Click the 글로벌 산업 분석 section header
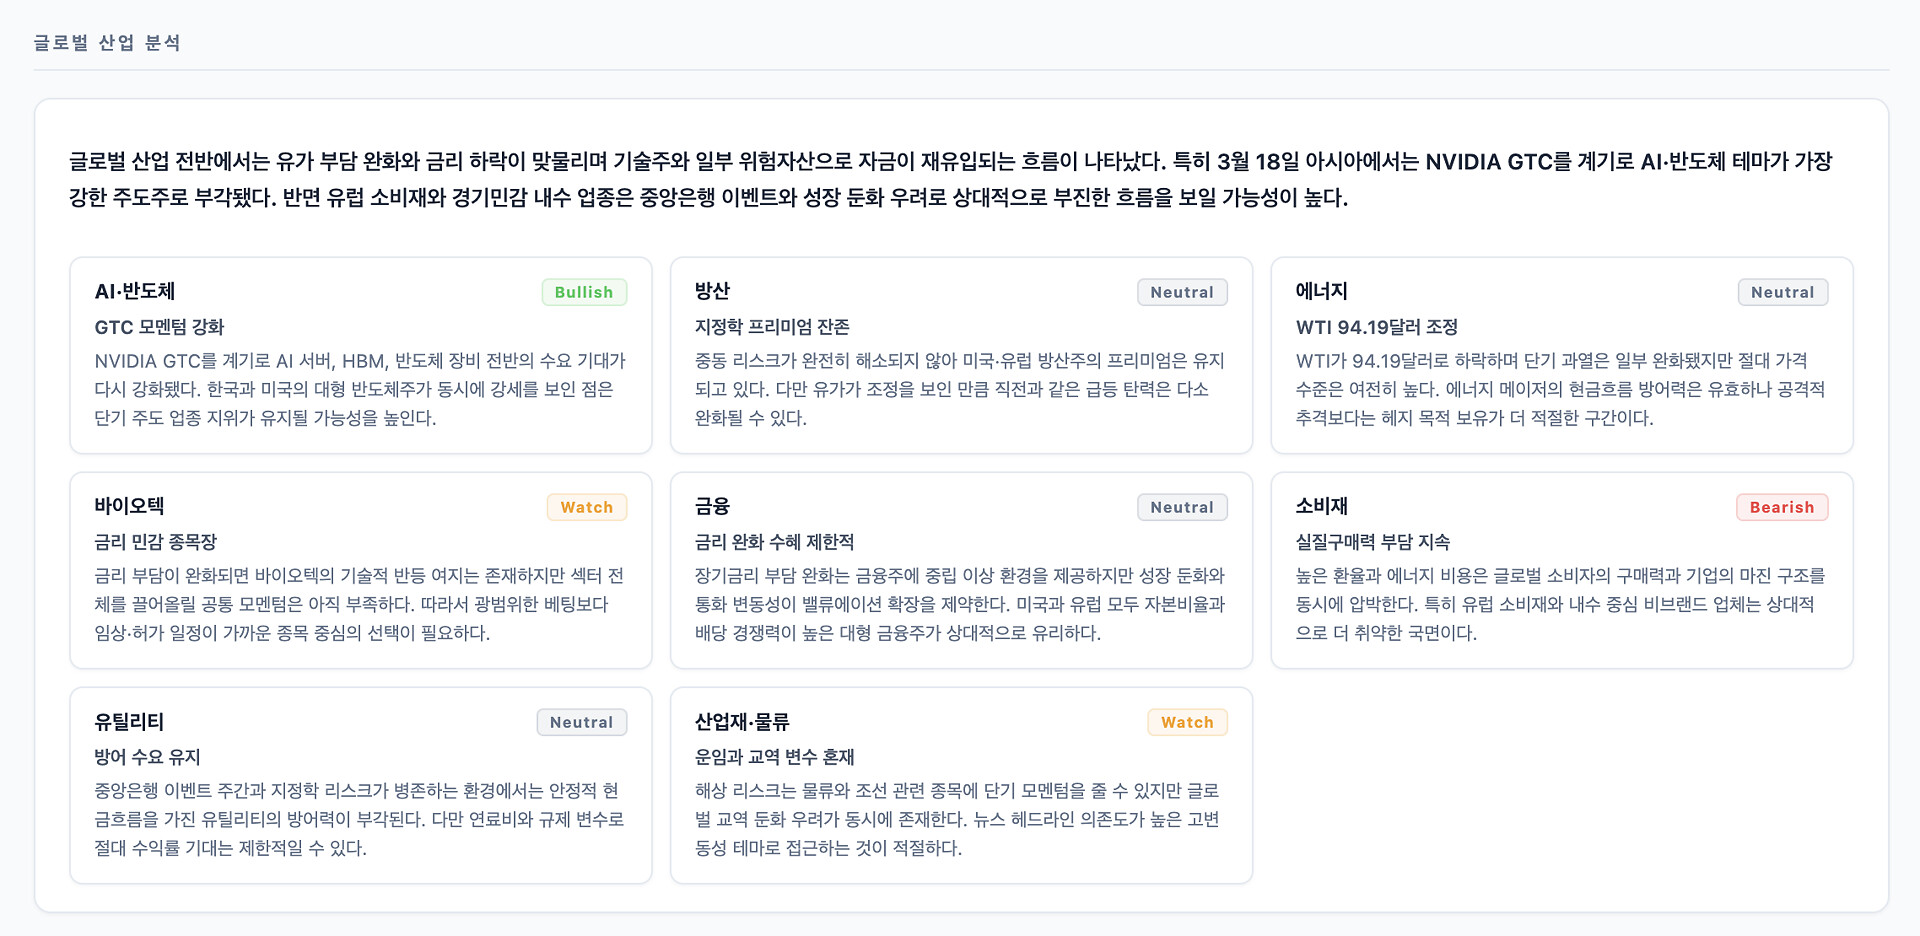This screenshot has height=936, width=1920. click(x=107, y=43)
